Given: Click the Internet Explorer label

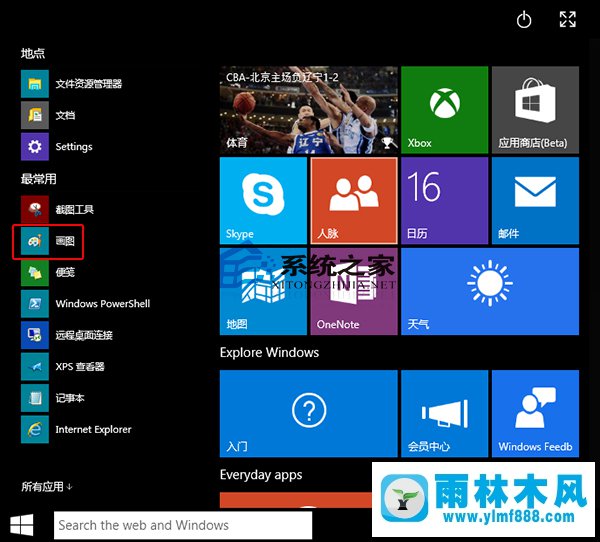Looking at the screenshot, I should pos(93,429).
